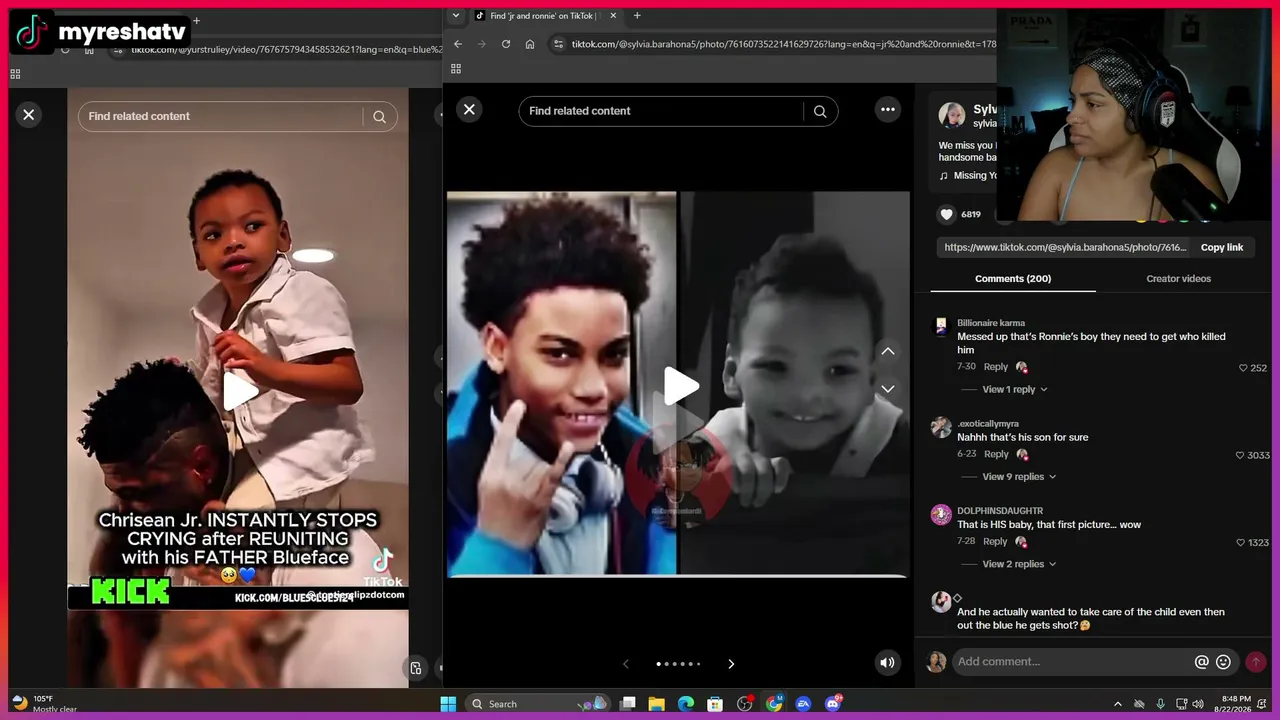Reply to DOLPHINSDAUGHTR's comment
Image resolution: width=1280 pixels, height=720 pixels.
pyautogui.click(x=995, y=541)
